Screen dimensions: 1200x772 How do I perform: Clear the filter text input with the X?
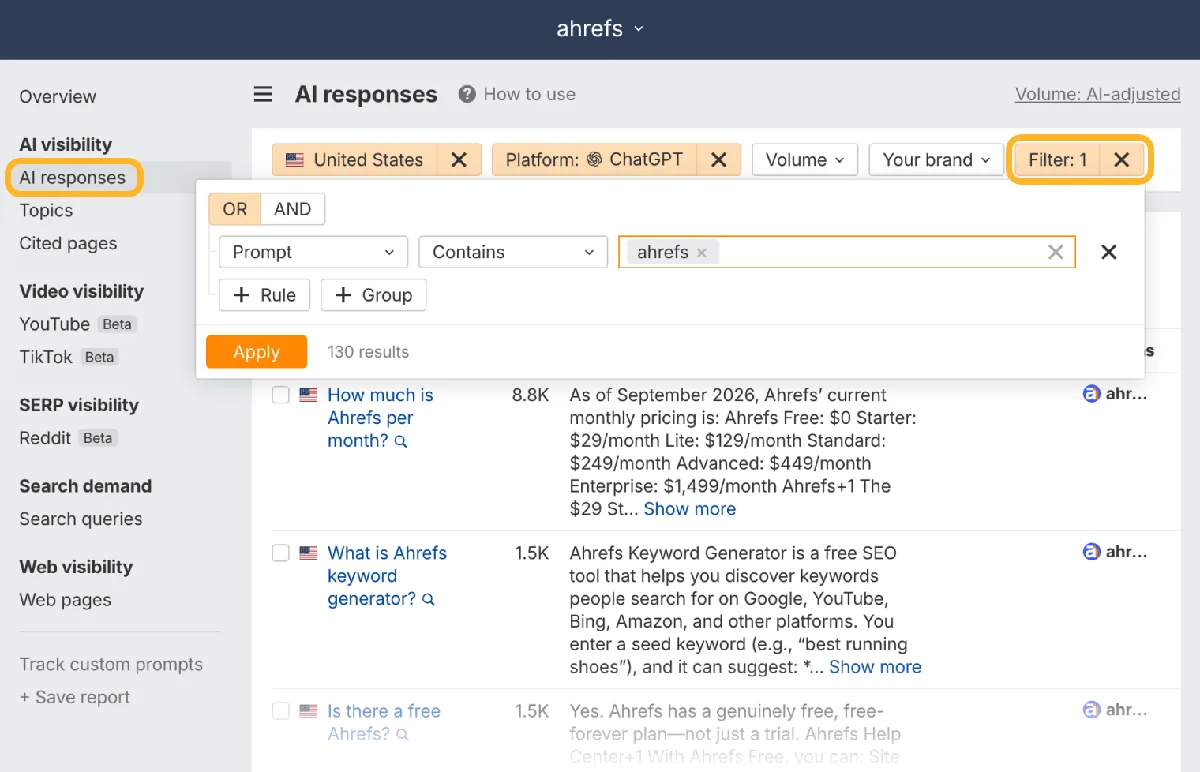1055,252
